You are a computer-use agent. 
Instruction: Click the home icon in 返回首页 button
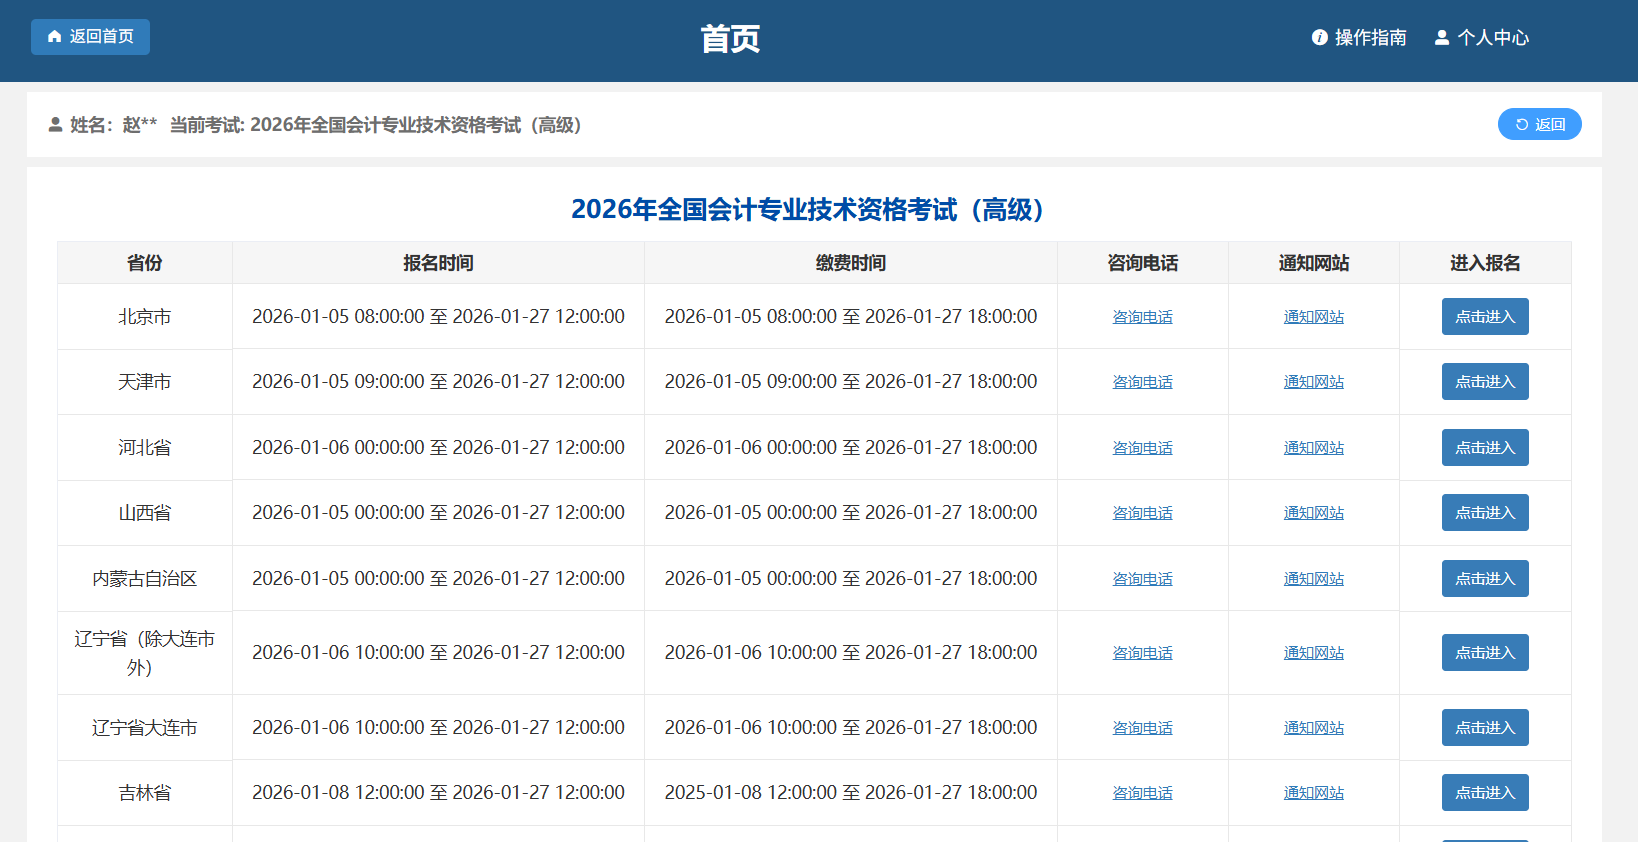pos(55,37)
